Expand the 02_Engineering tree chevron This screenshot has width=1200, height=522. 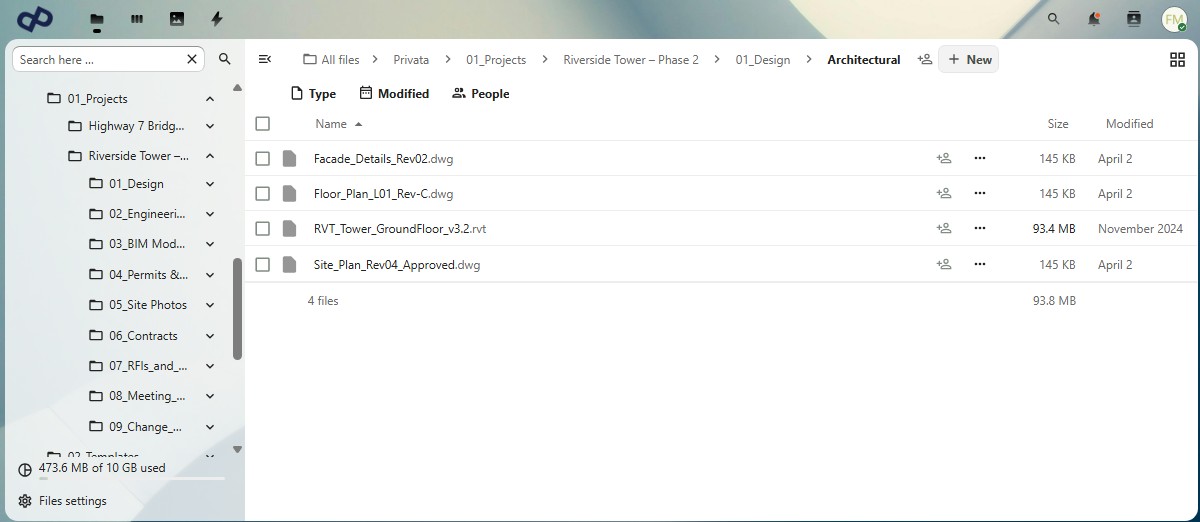click(210, 214)
